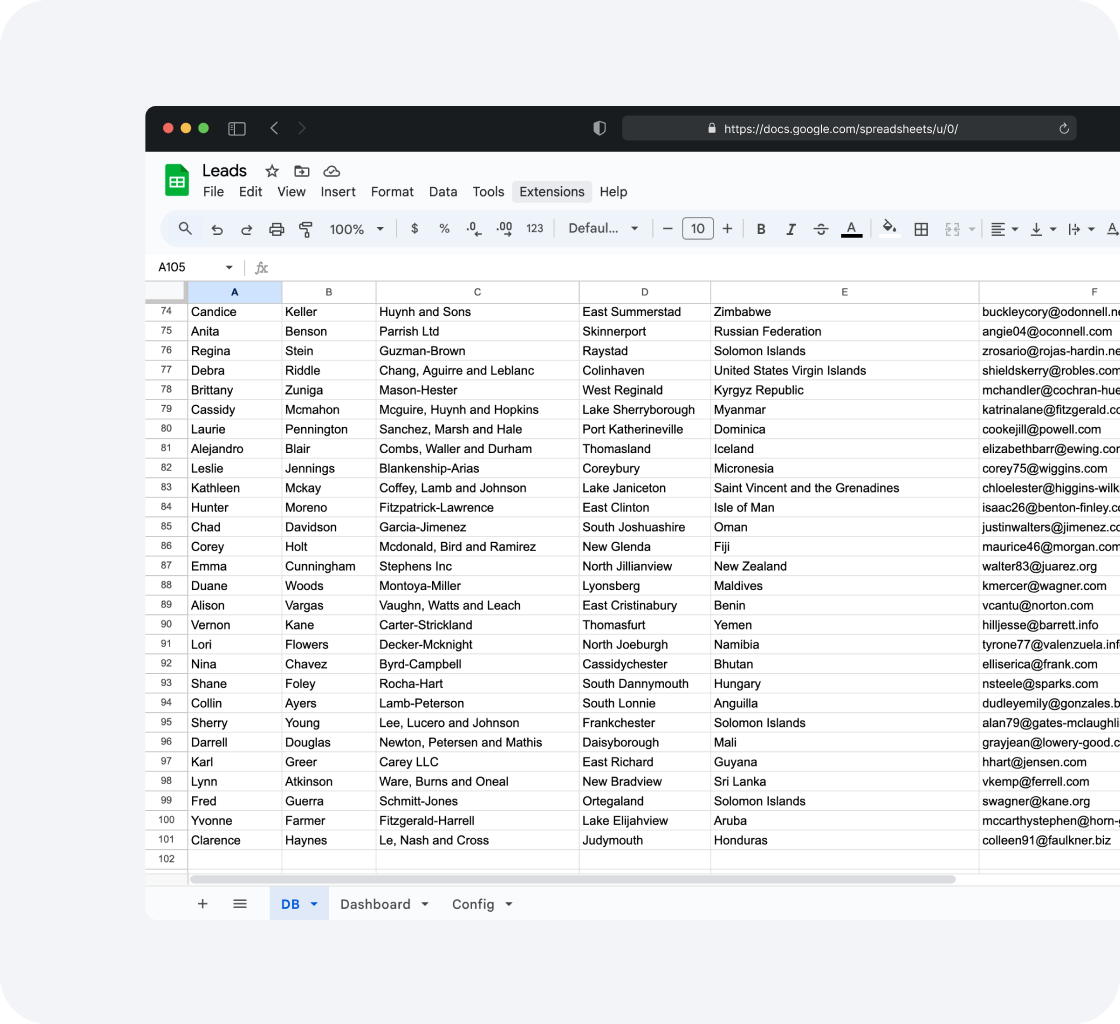Decrease decimal places
1120x1024 pixels.
point(473,228)
